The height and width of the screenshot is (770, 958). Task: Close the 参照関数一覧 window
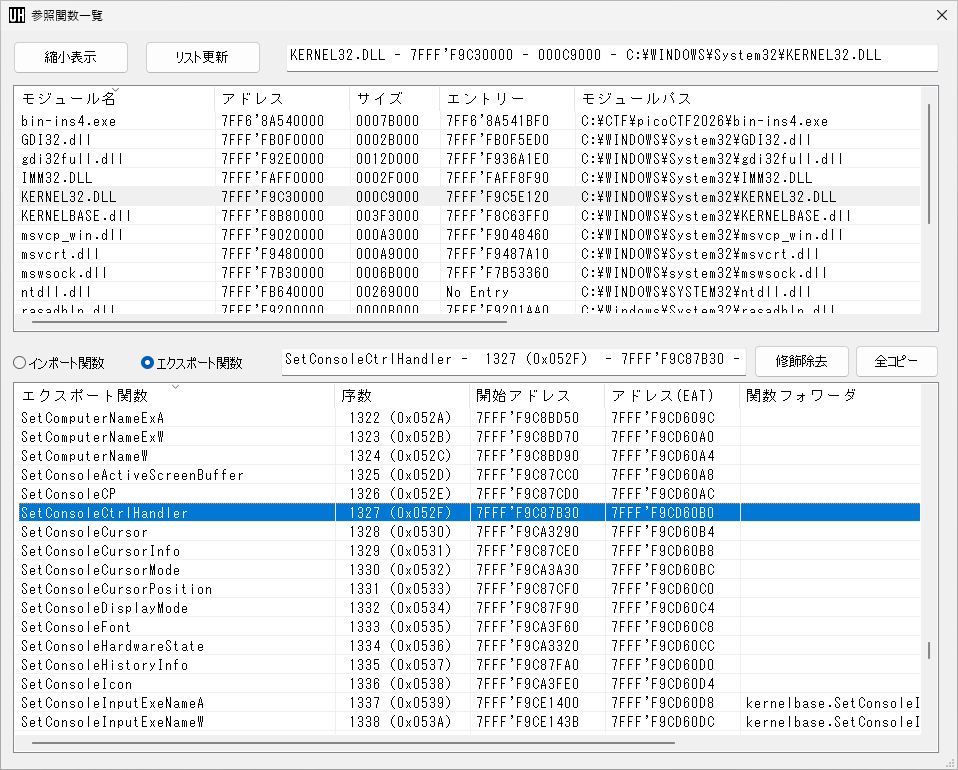coord(939,16)
